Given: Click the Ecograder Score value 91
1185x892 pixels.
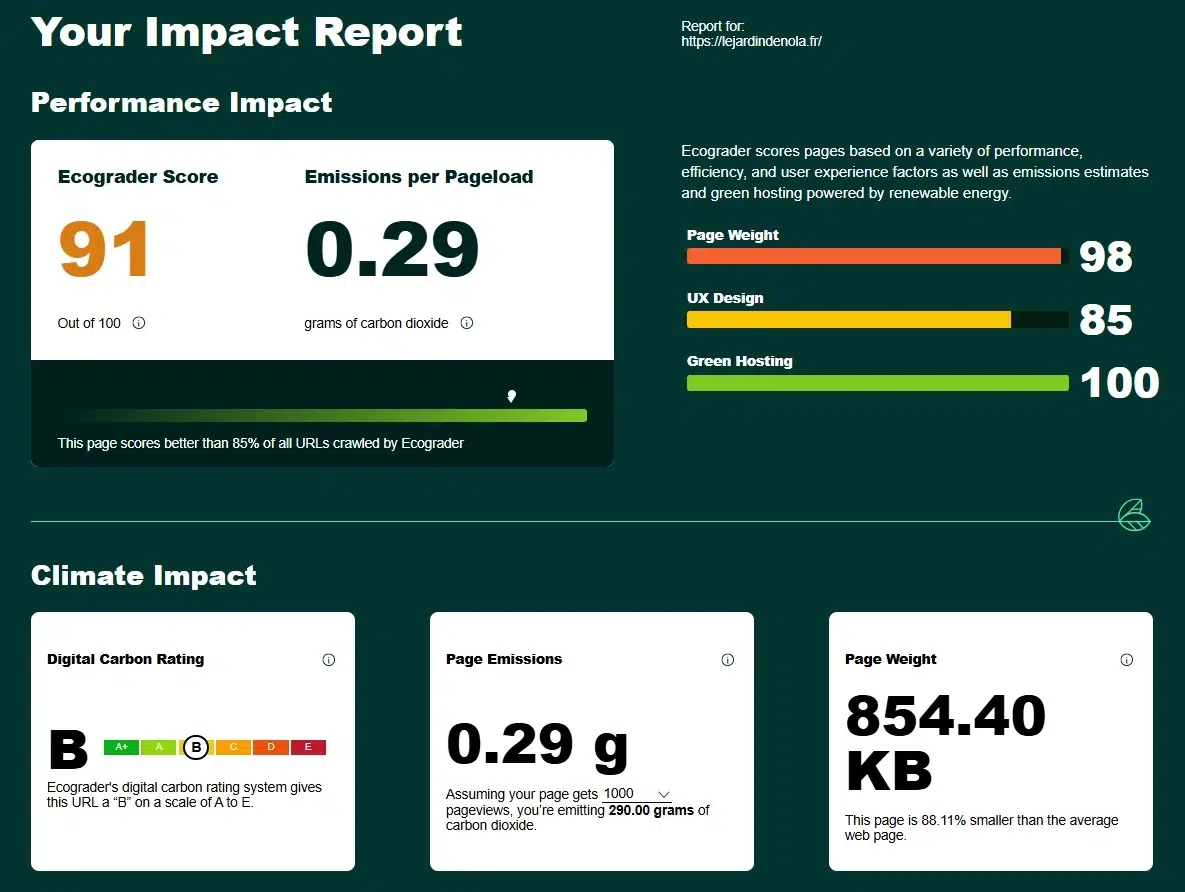Looking at the screenshot, I should pyautogui.click(x=104, y=249).
